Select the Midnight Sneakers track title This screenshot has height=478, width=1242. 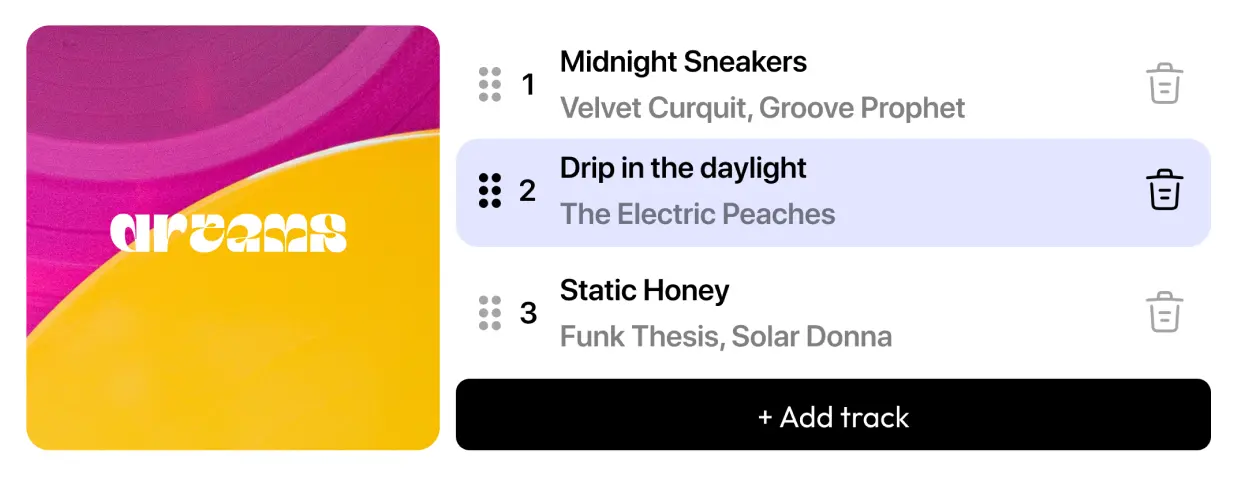coord(683,62)
